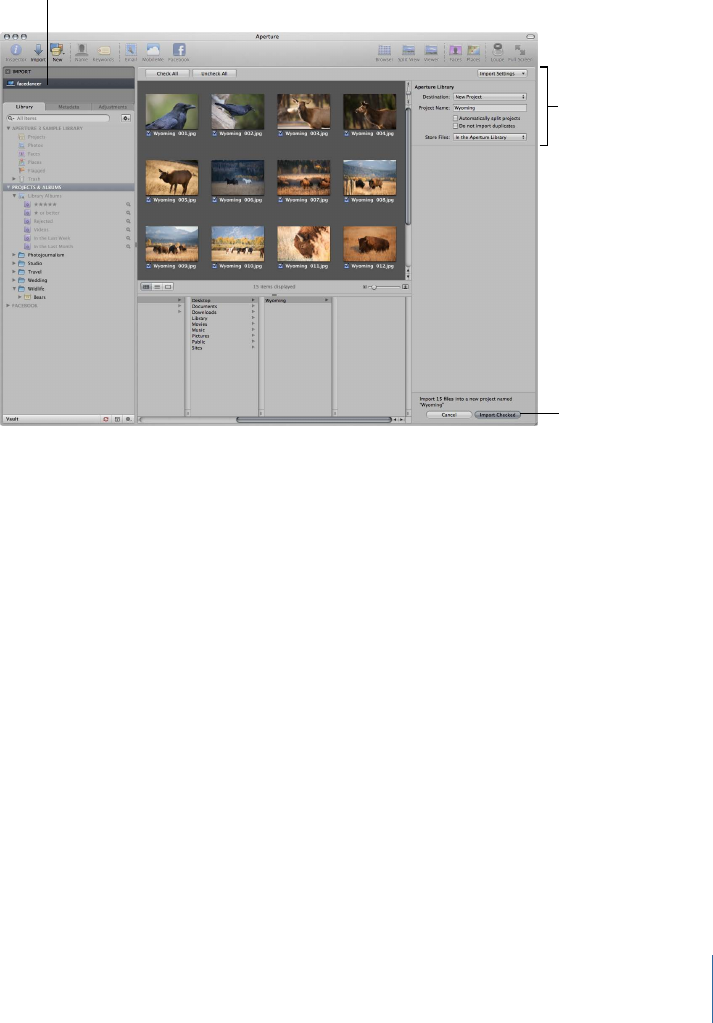
Task: Open the Store Files pop-up menu
Action: coord(490,137)
